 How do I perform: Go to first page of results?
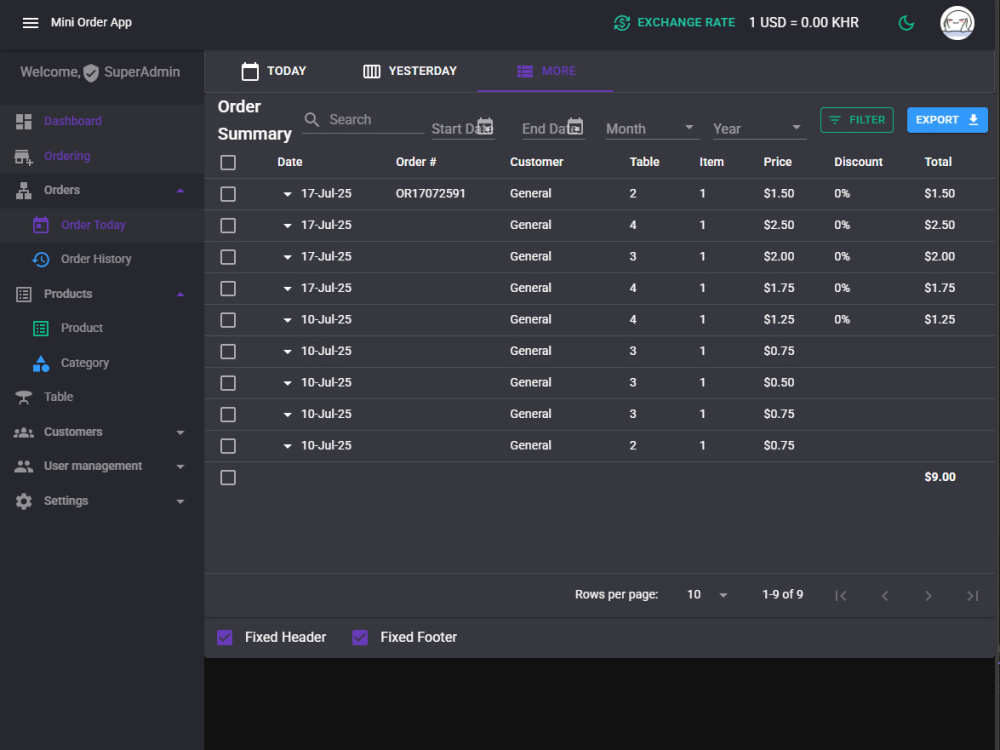[841, 596]
